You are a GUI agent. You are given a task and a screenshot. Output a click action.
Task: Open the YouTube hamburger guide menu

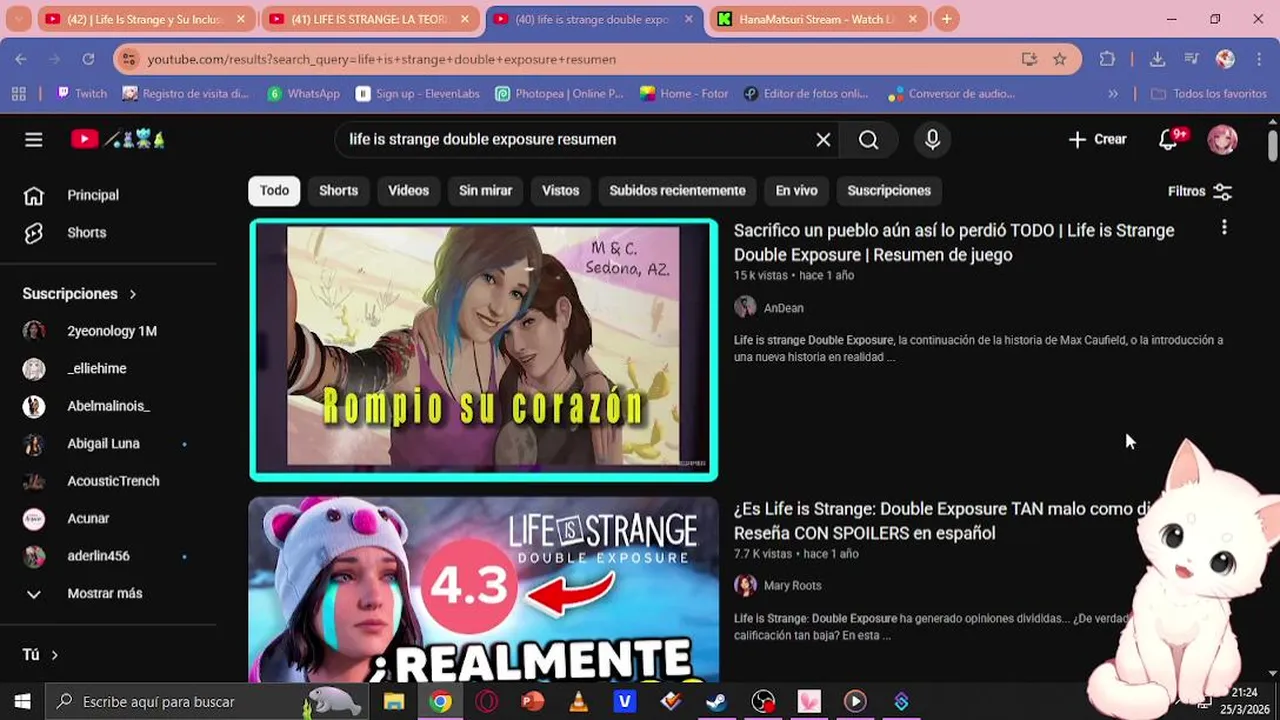coord(34,140)
